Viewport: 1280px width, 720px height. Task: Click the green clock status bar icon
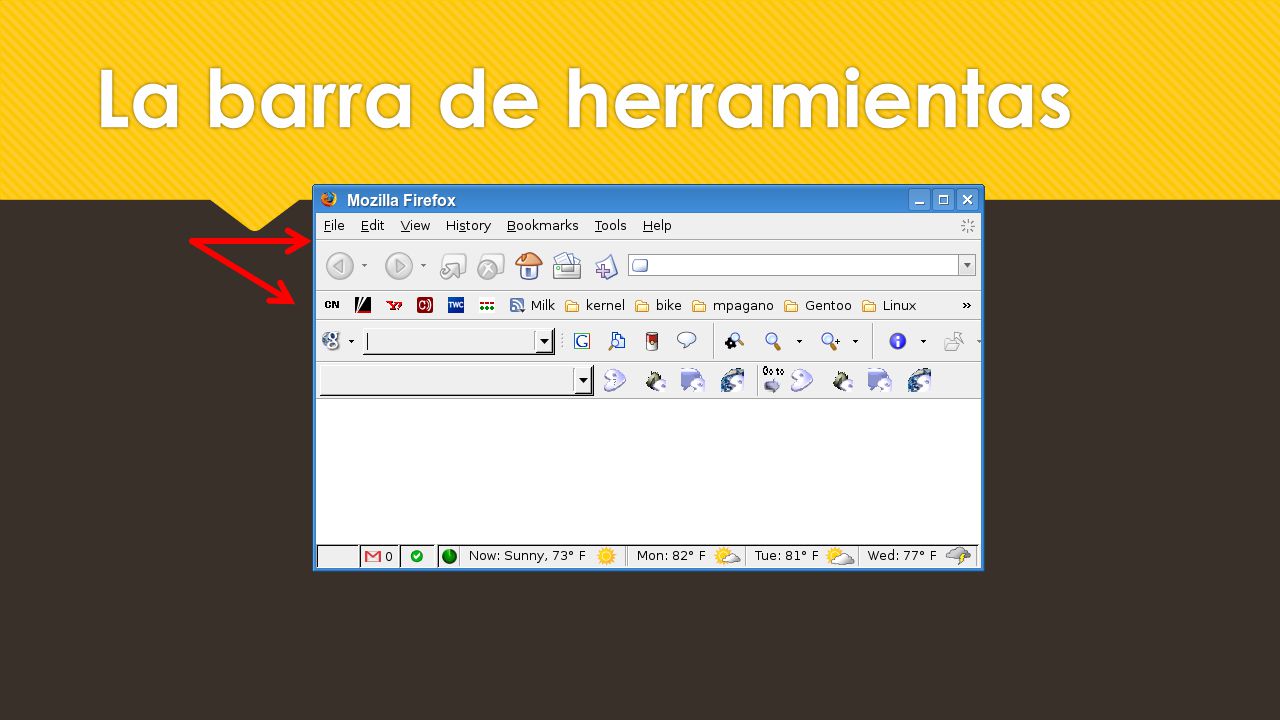tap(449, 556)
